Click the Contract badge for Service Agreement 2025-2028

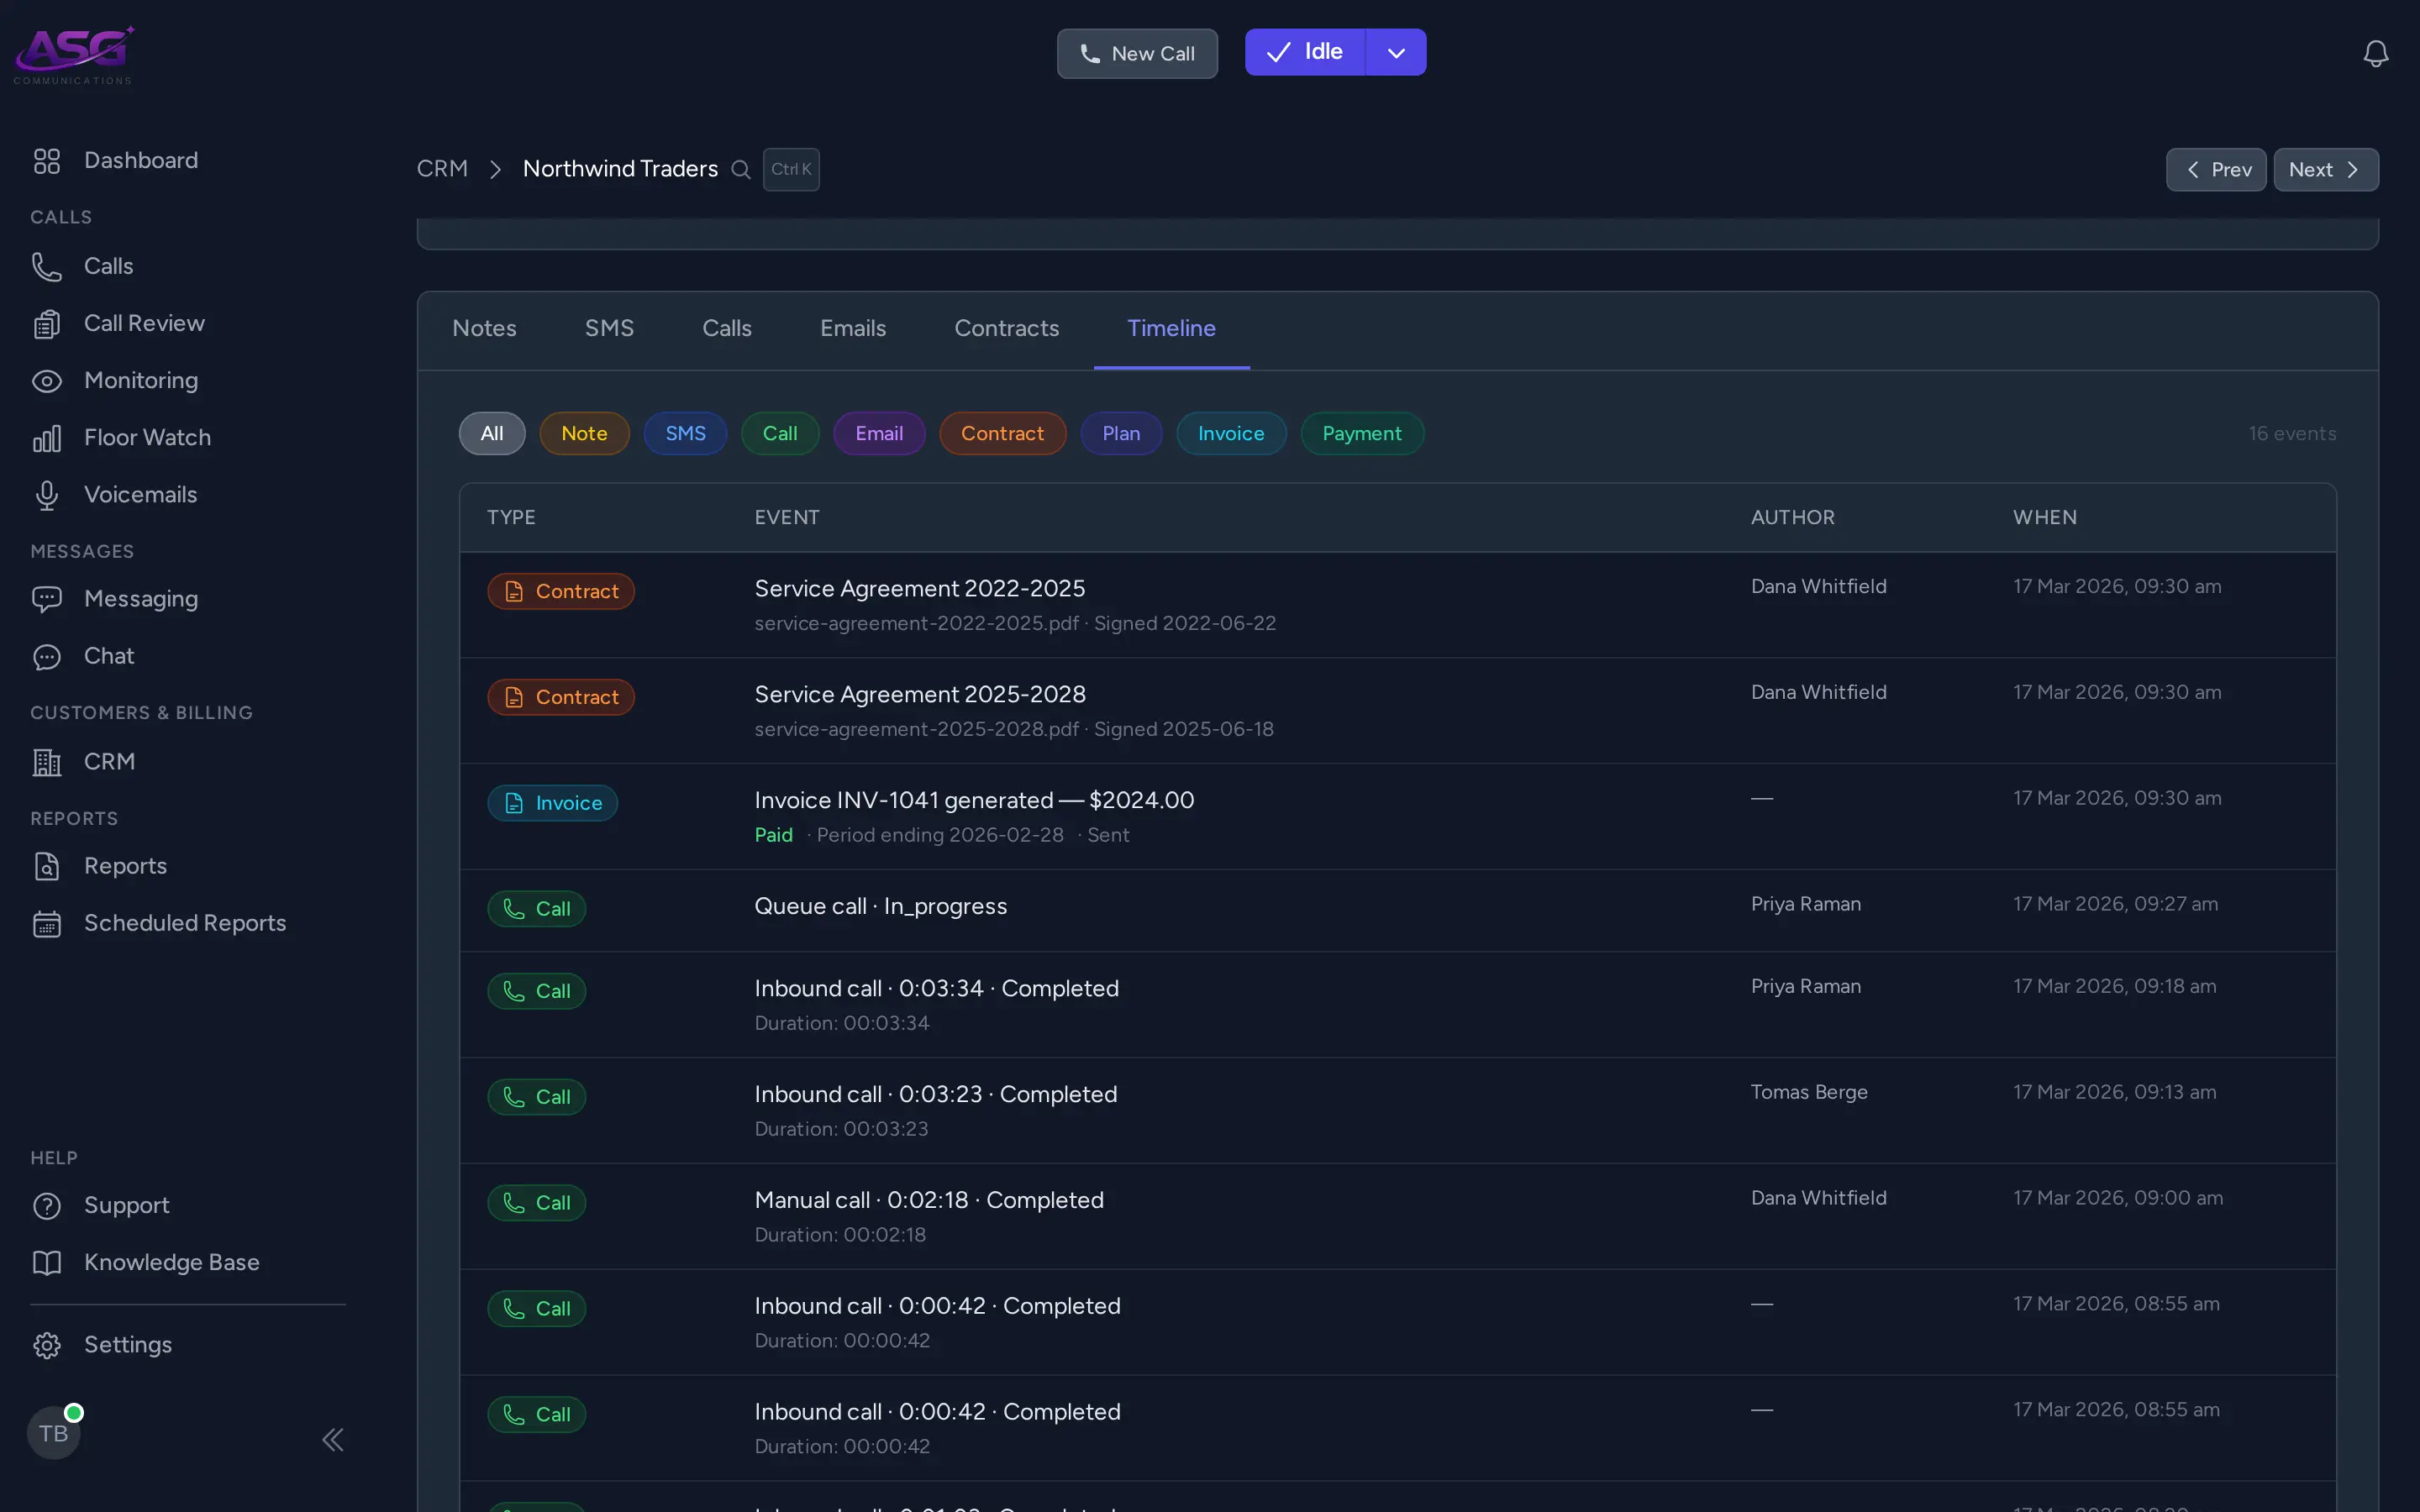click(x=561, y=697)
